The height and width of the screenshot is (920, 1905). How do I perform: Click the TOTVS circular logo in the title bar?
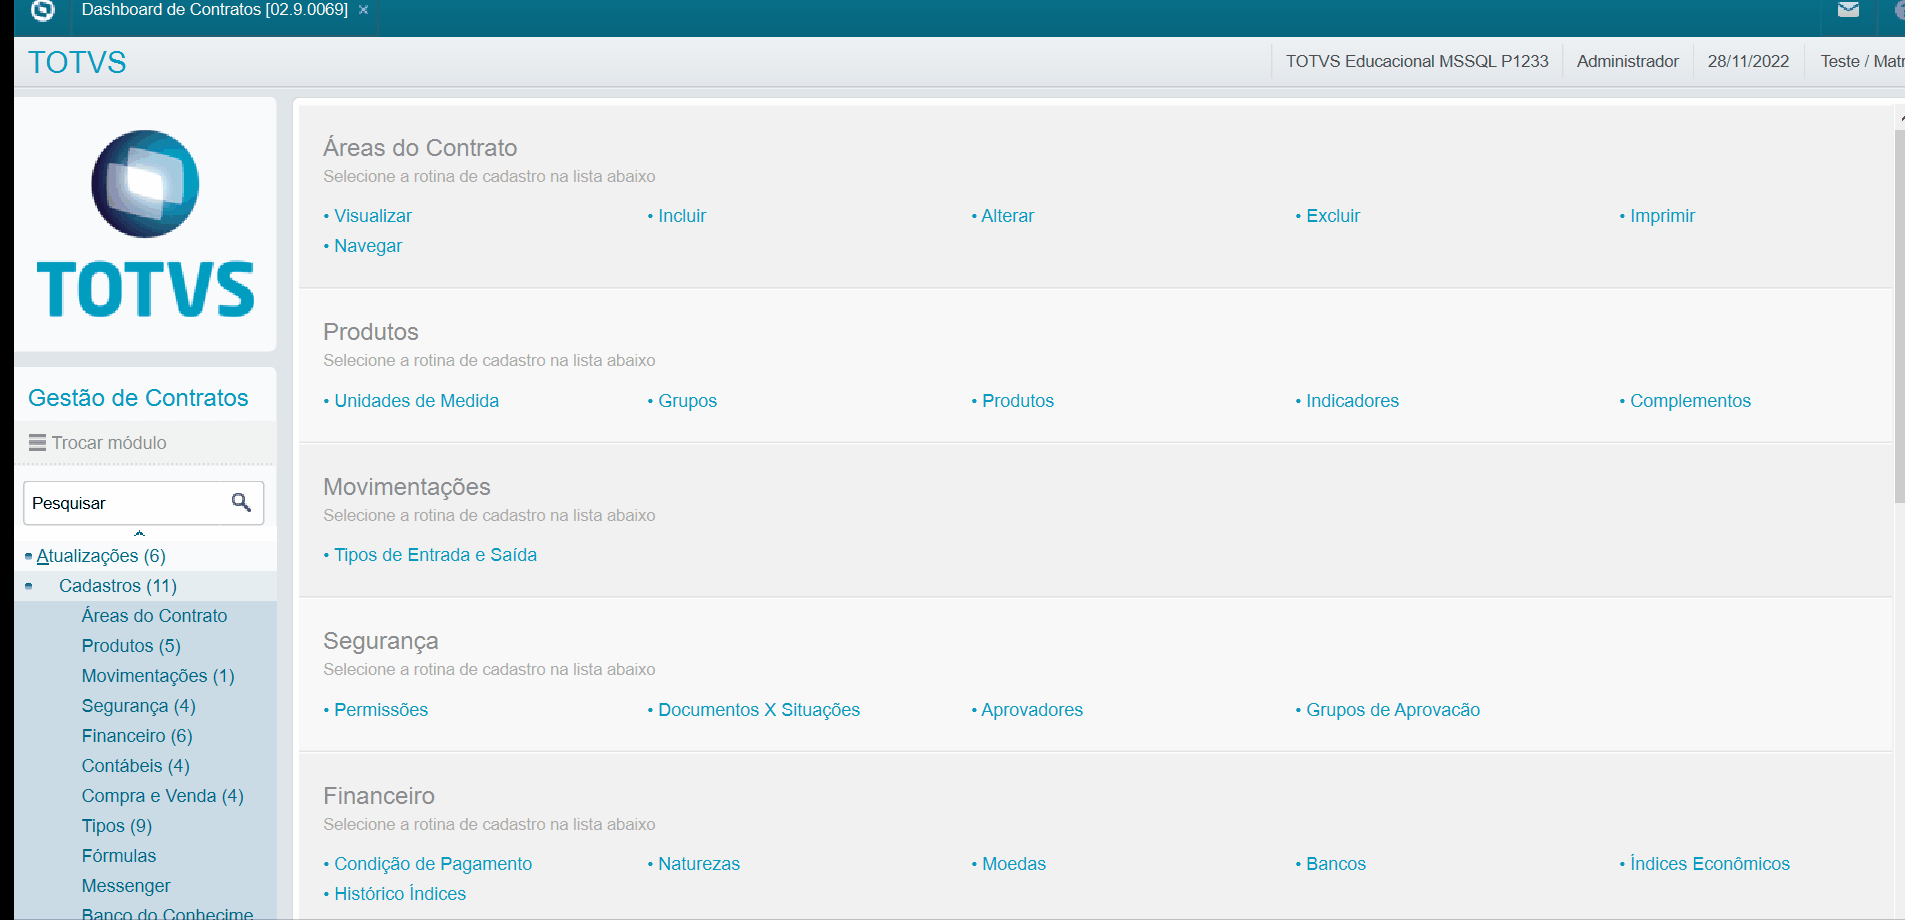coord(43,10)
